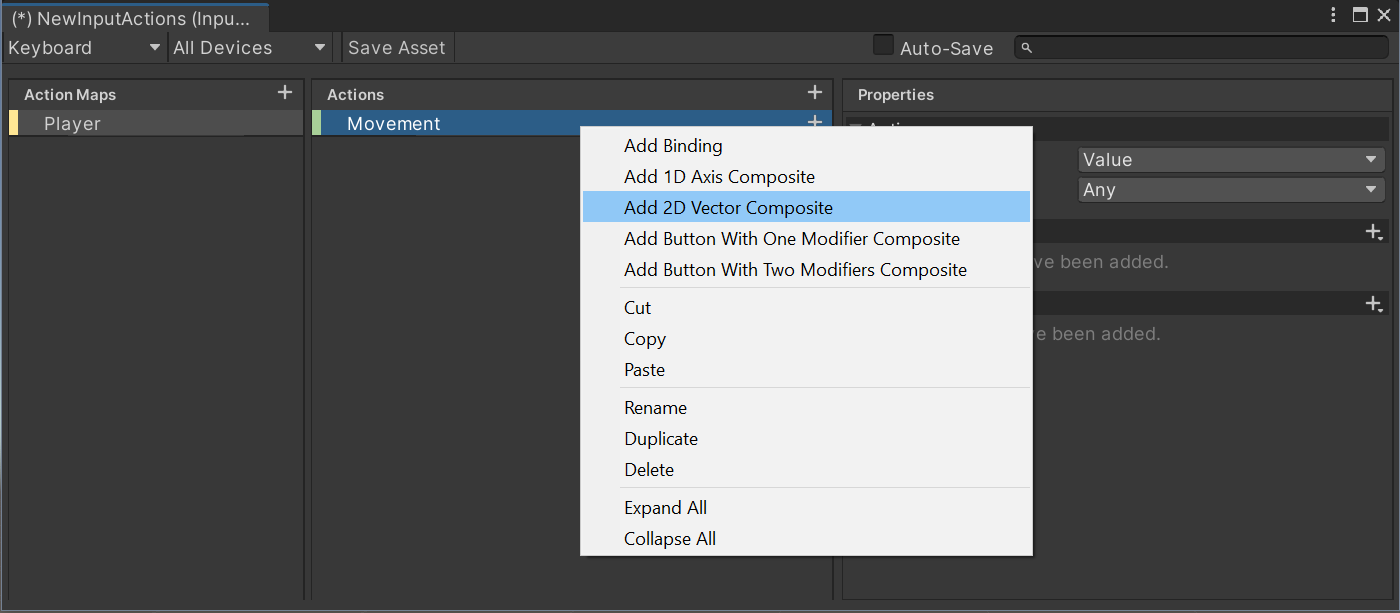Add a Processor via its plus icon

pyautogui.click(x=1374, y=303)
